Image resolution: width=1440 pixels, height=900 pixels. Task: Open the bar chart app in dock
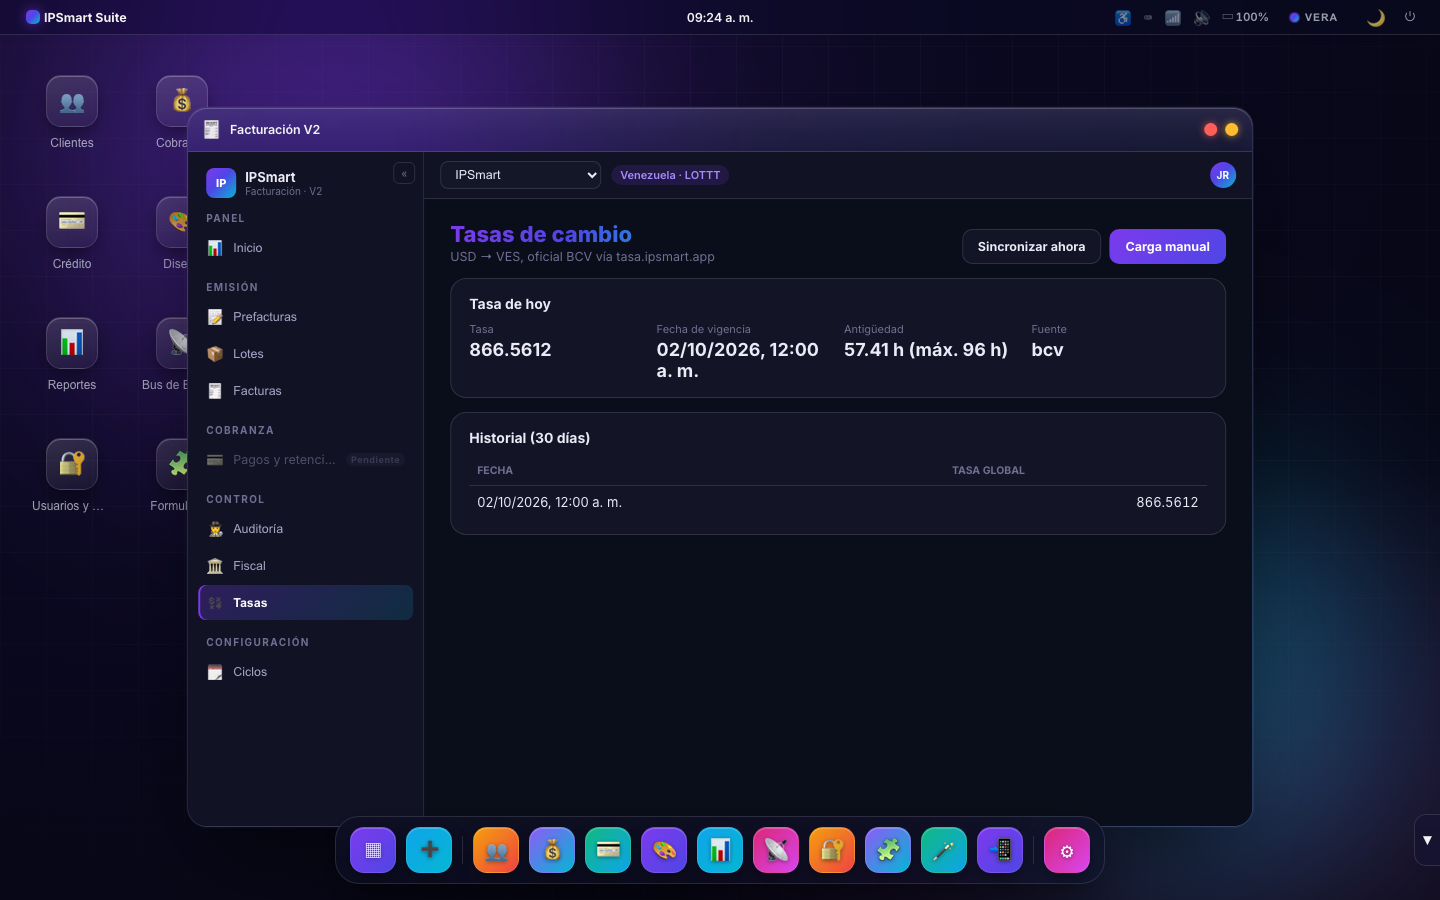tap(720, 850)
